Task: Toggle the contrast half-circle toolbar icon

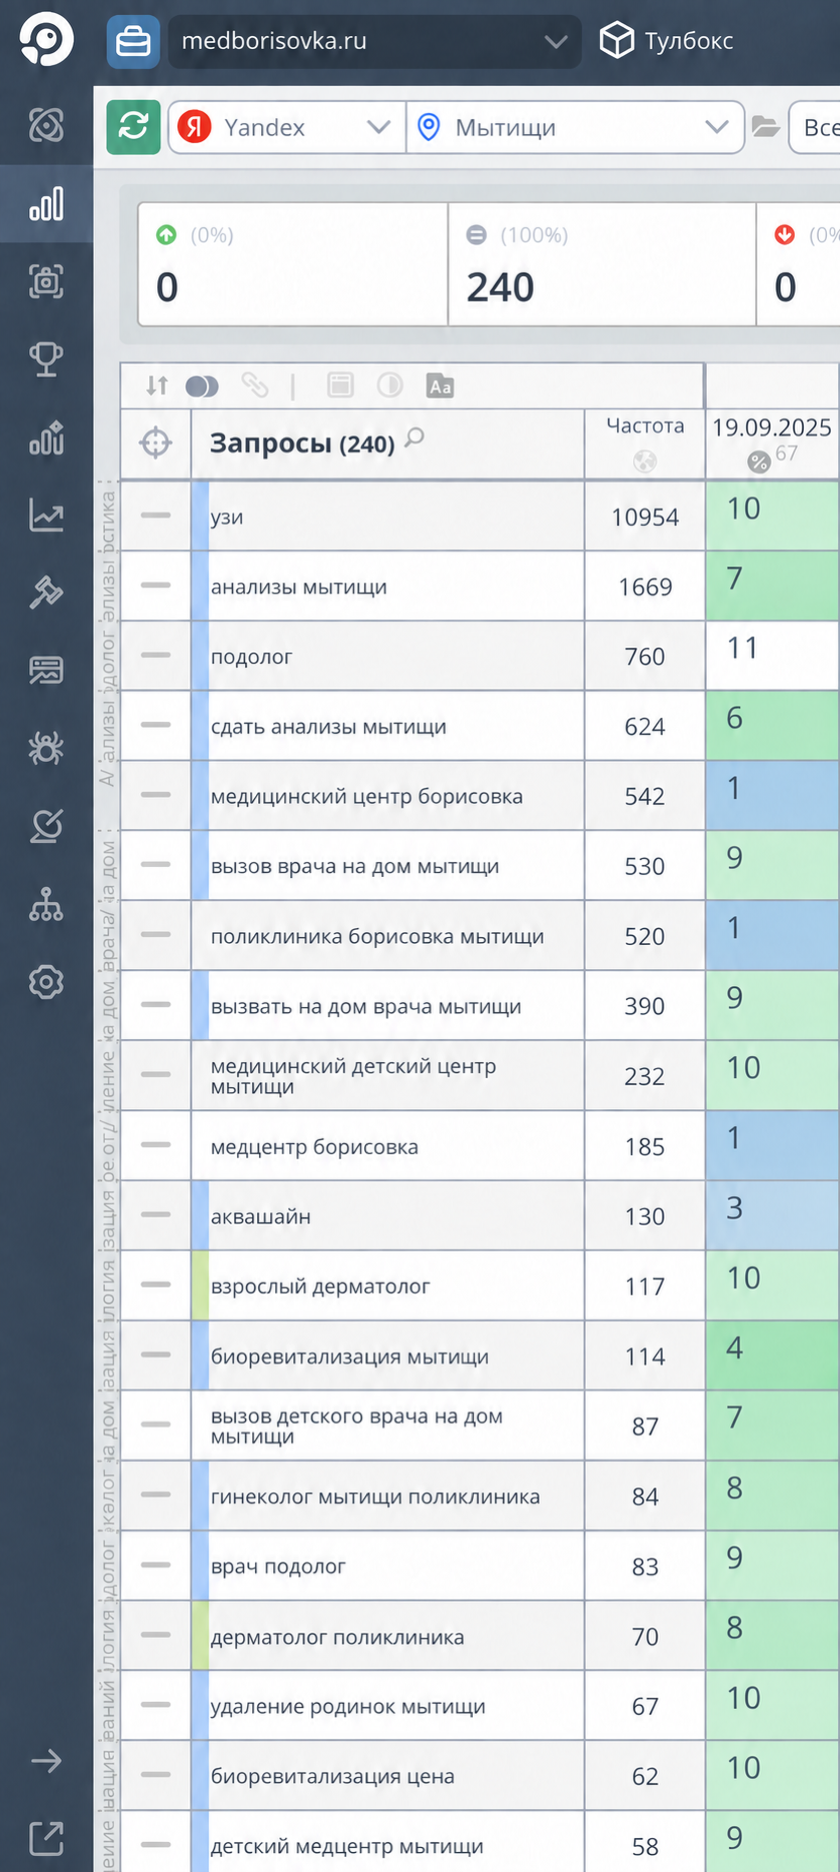Action: coord(390,385)
